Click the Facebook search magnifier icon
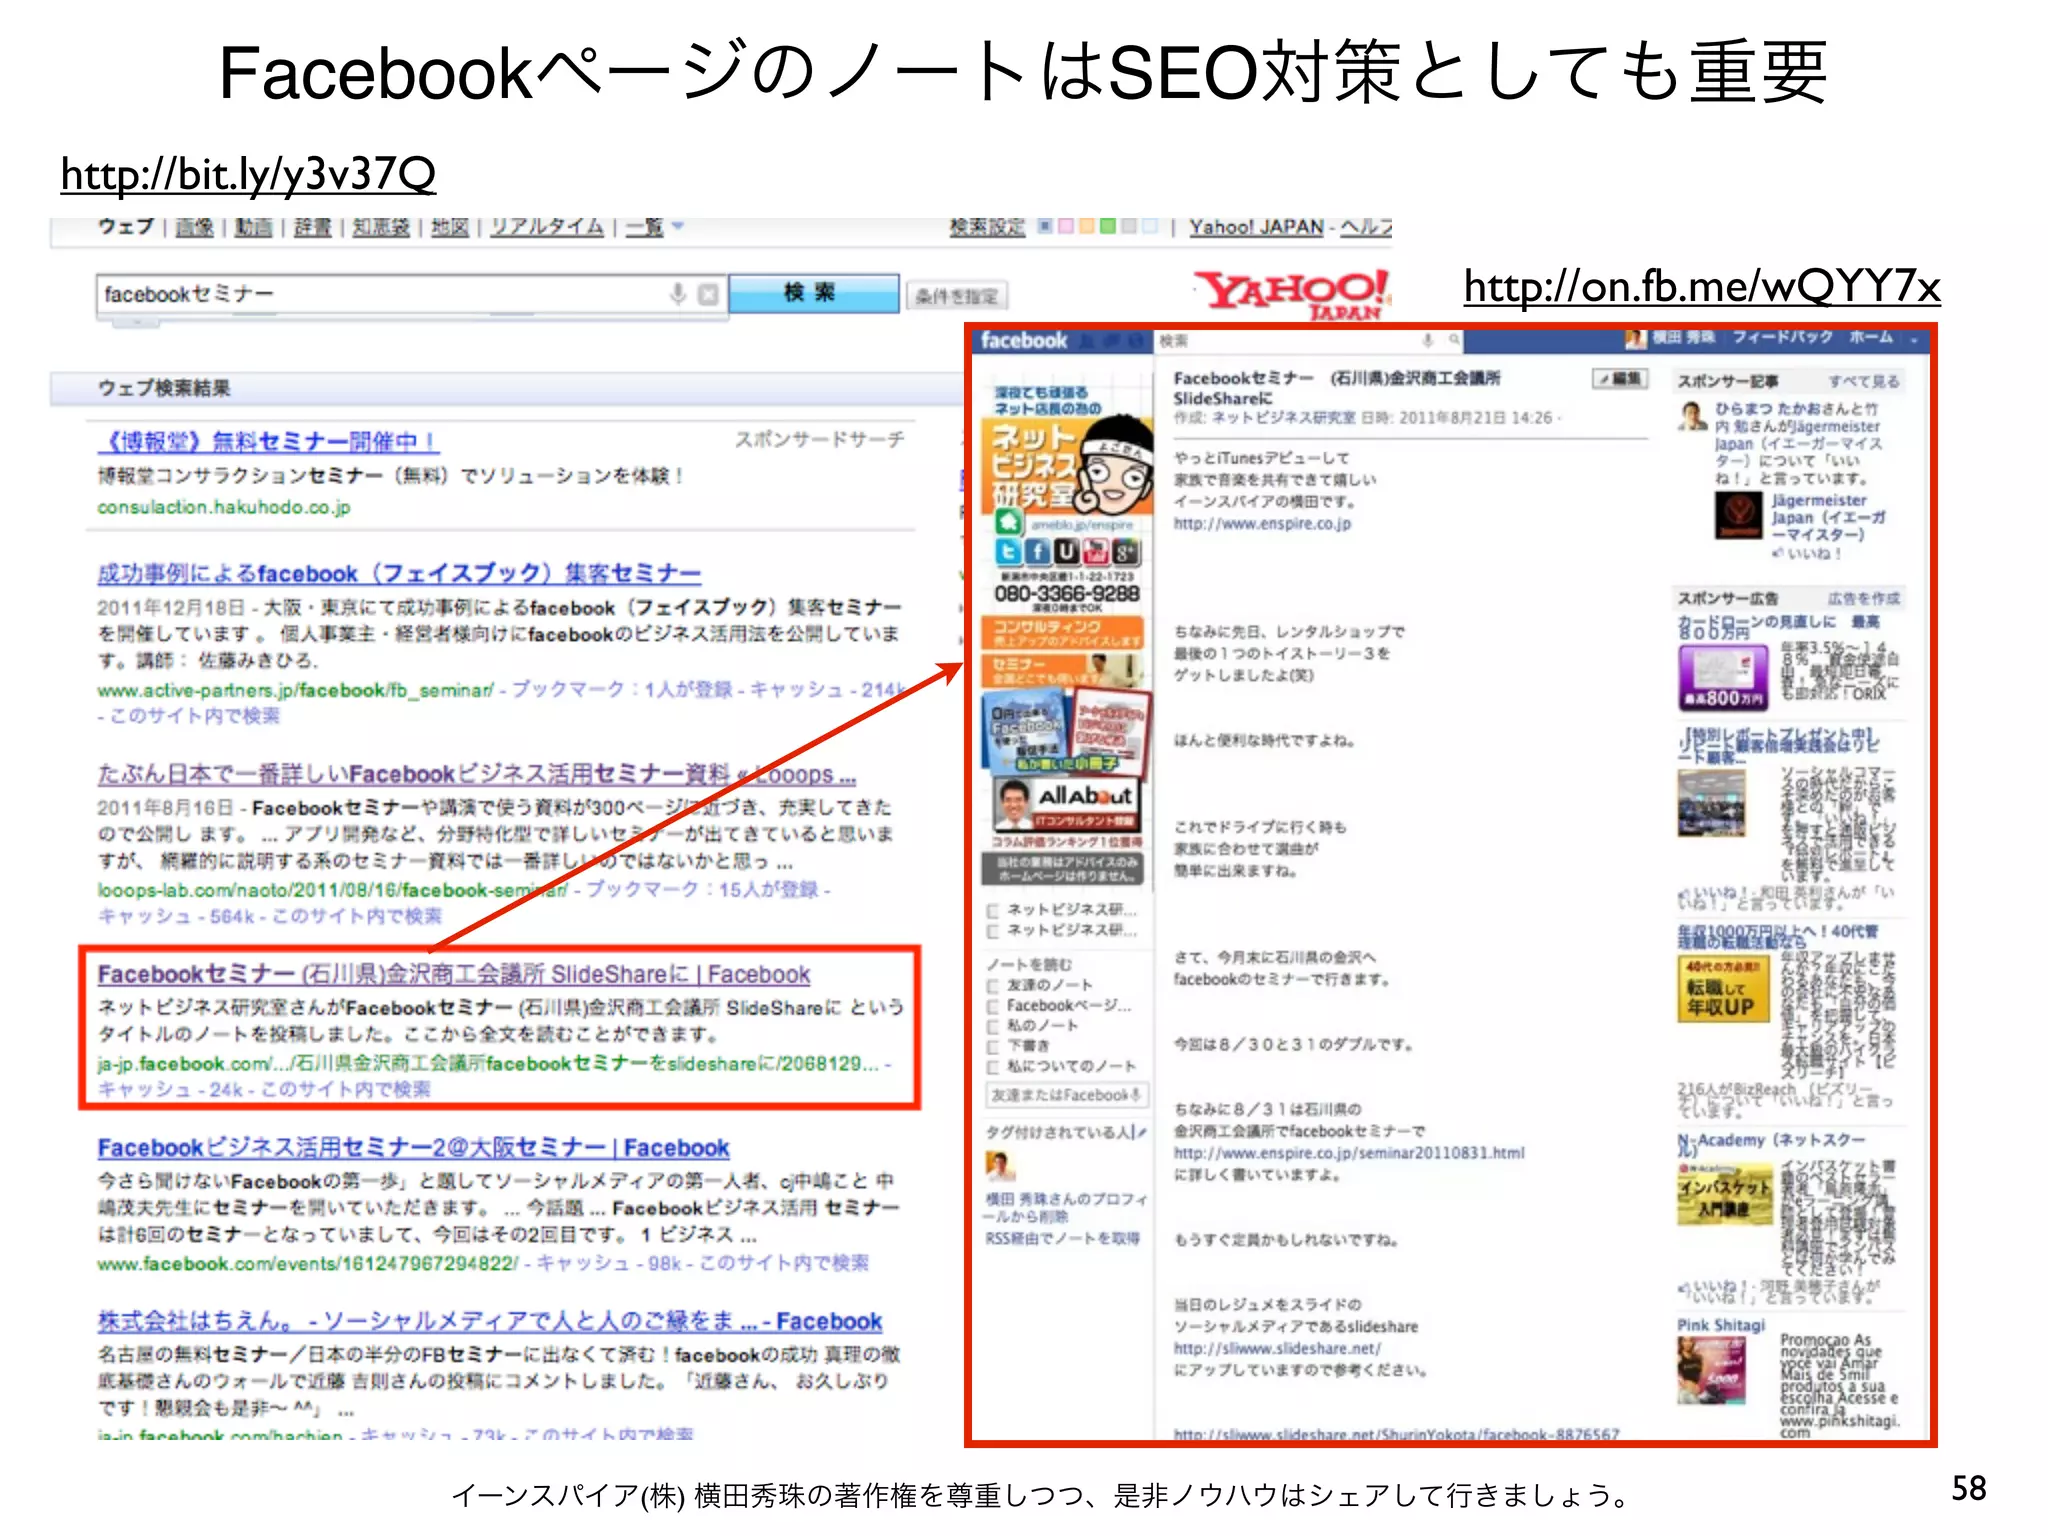This screenshot has width=2048, height=1536. point(1454,341)
